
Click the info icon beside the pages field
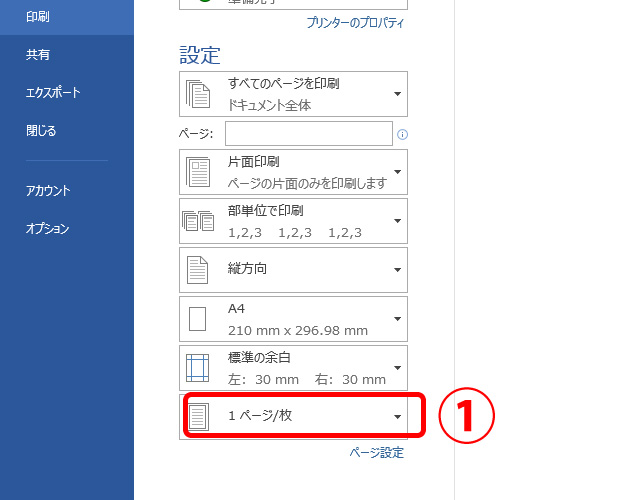click(402, 134)
